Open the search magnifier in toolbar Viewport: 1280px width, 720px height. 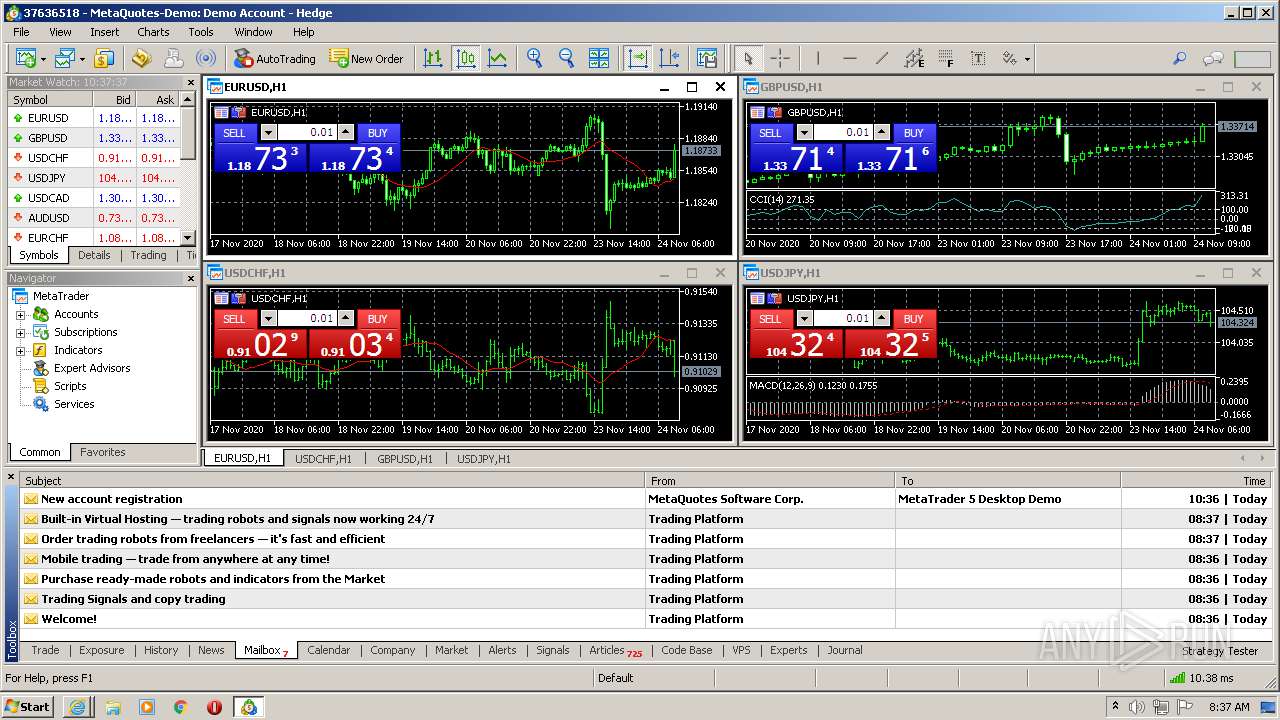click(x=1180, y=58)
